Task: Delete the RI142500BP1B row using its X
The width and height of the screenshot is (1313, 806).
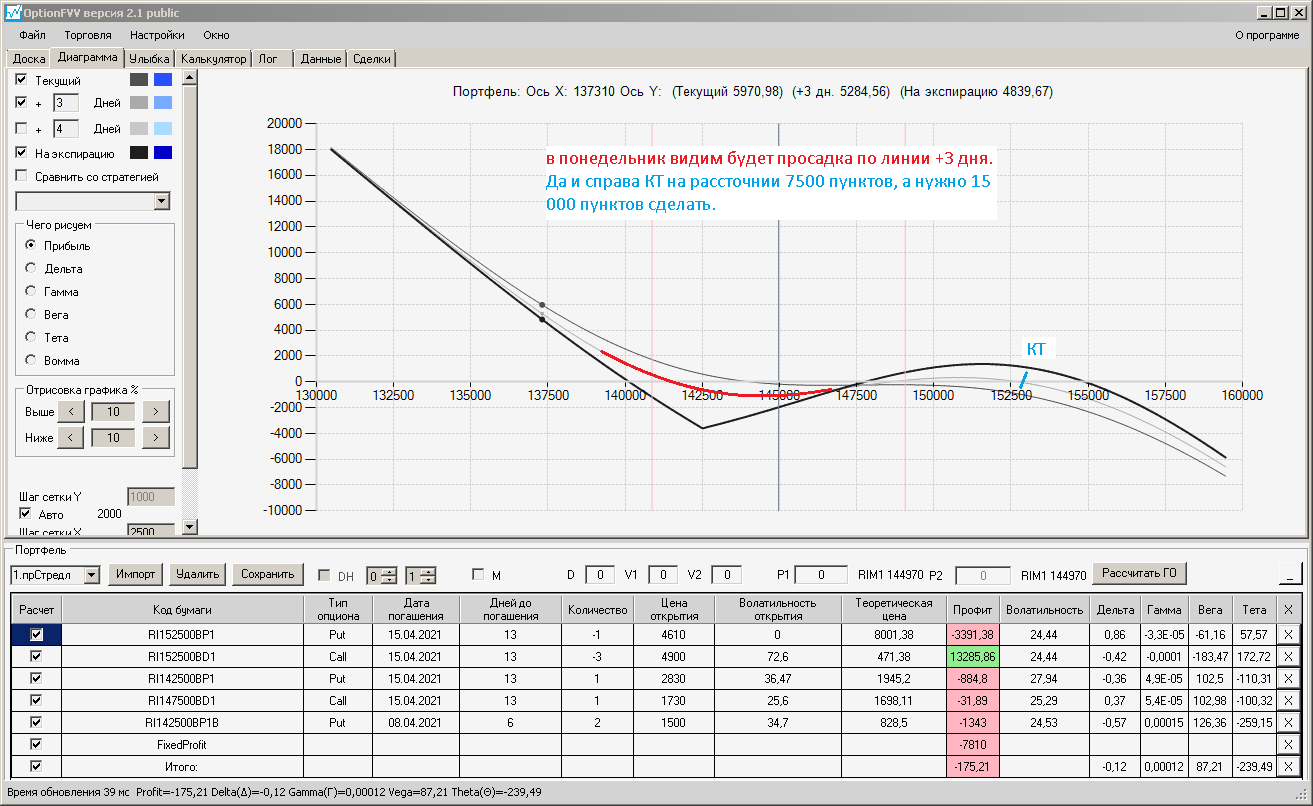Action: 1288,722
